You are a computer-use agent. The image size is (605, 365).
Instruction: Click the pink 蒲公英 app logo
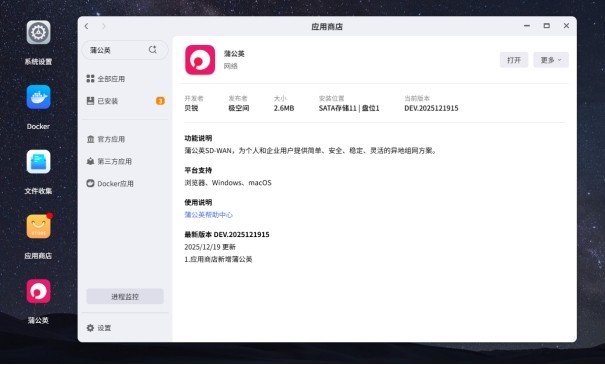[200, 60]
